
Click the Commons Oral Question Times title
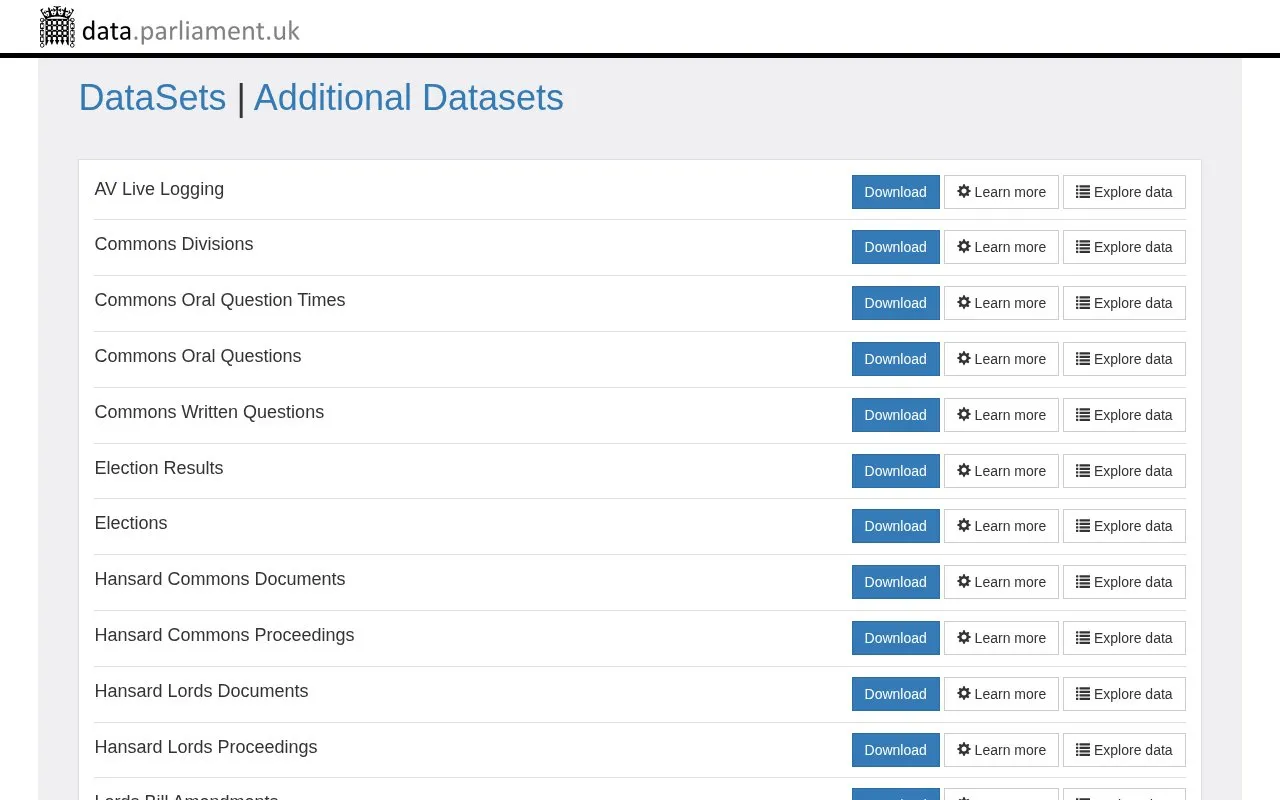tap(220, 301)
